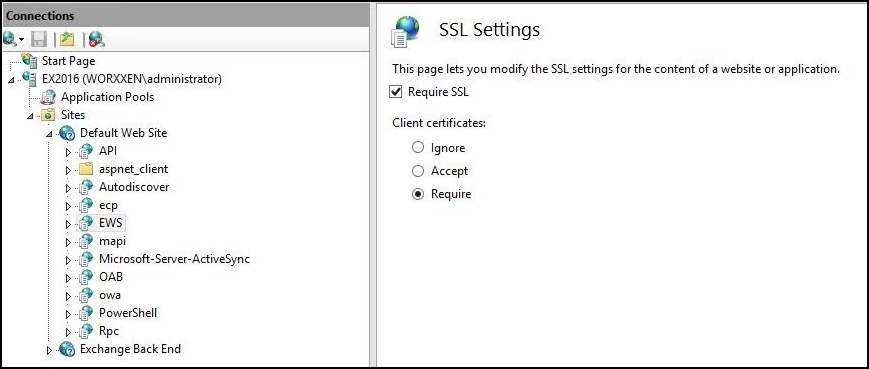Viewport: 869px width, 369px height.
Task: Select the Start Page tree item
Action: [69, 61]
